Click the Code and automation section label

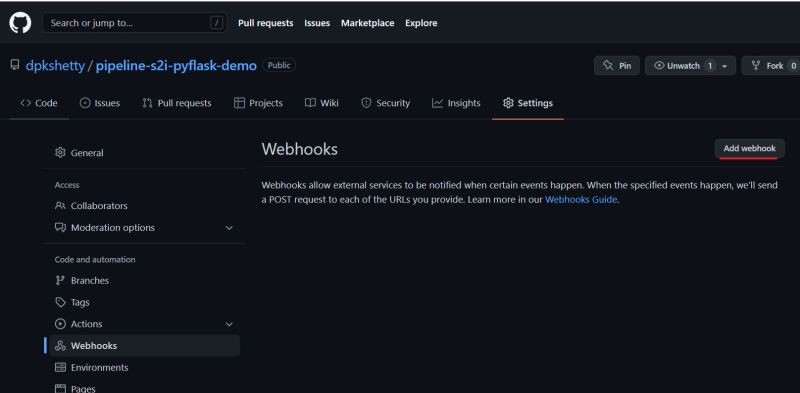(95, 259)
